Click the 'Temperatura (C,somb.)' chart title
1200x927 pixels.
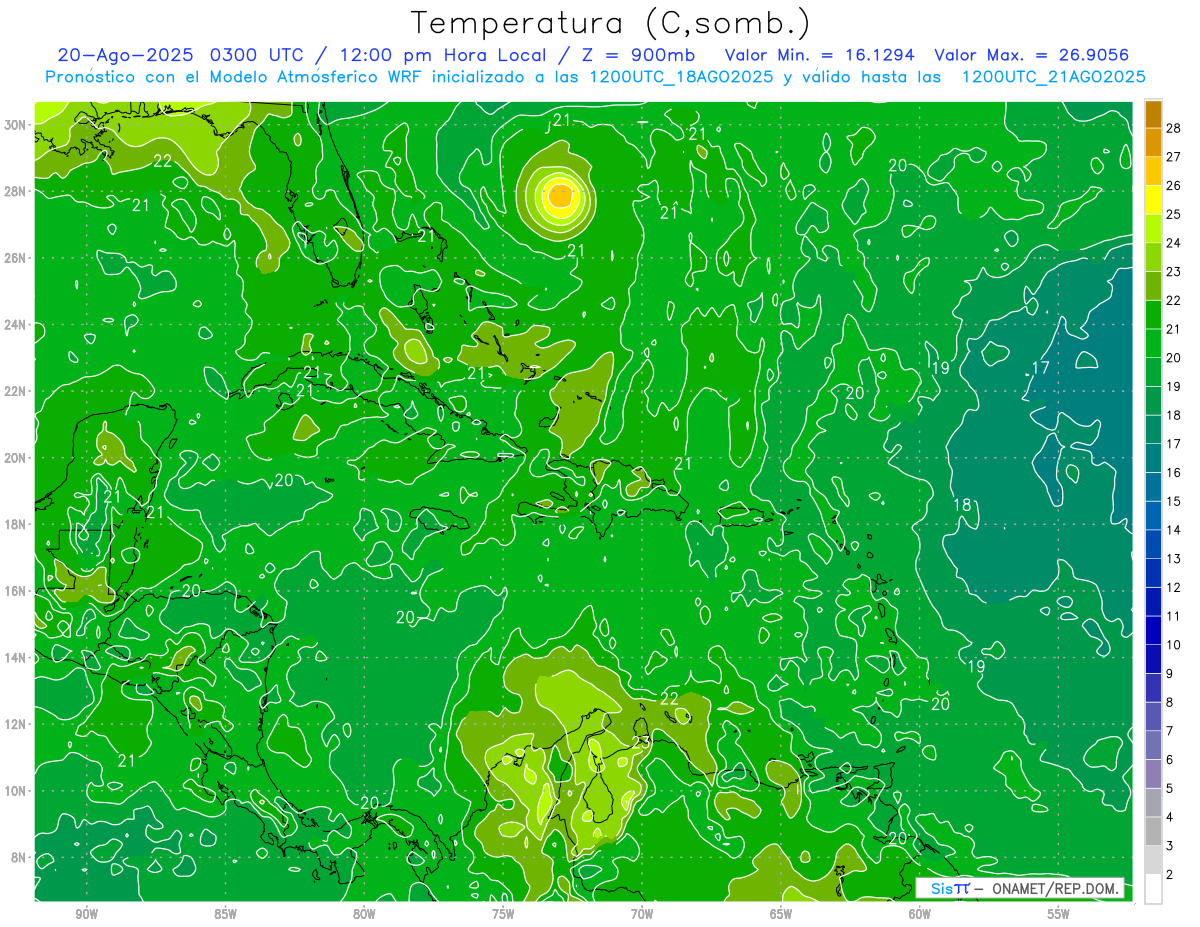click(610, 23)
